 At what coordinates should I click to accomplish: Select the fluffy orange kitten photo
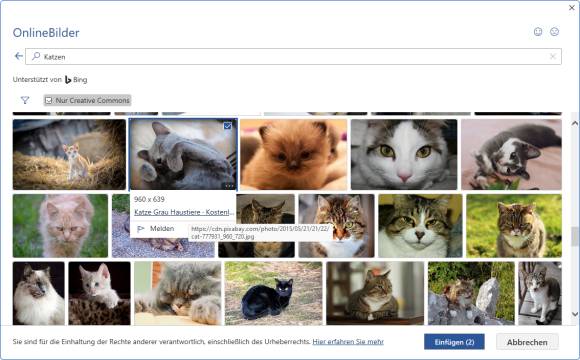(293, 154)
